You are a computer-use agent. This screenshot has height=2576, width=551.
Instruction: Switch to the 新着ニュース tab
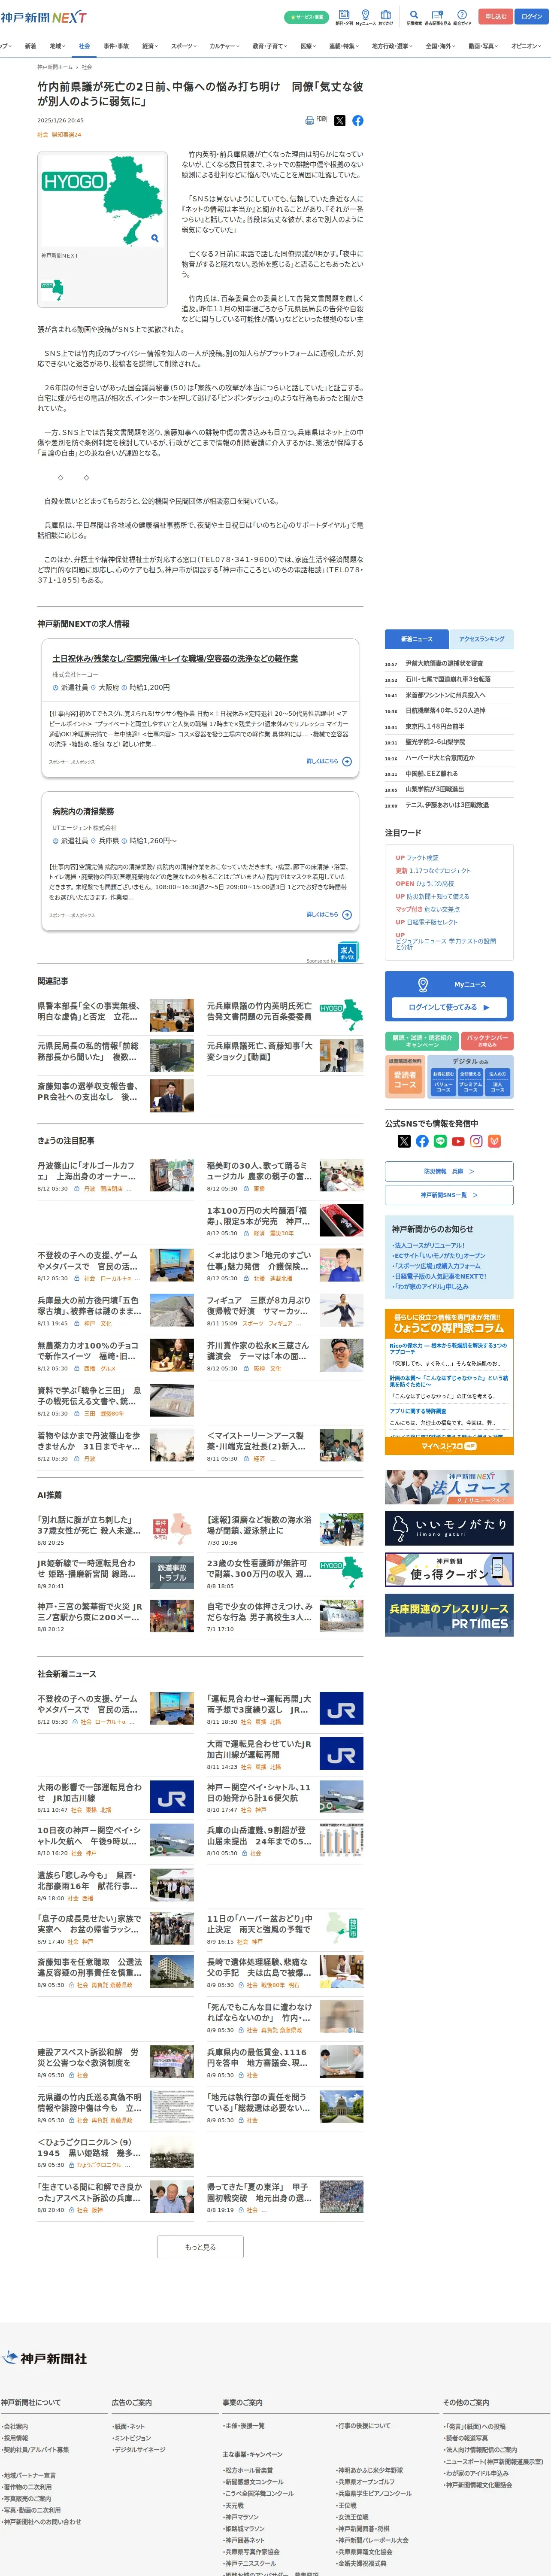417,638
